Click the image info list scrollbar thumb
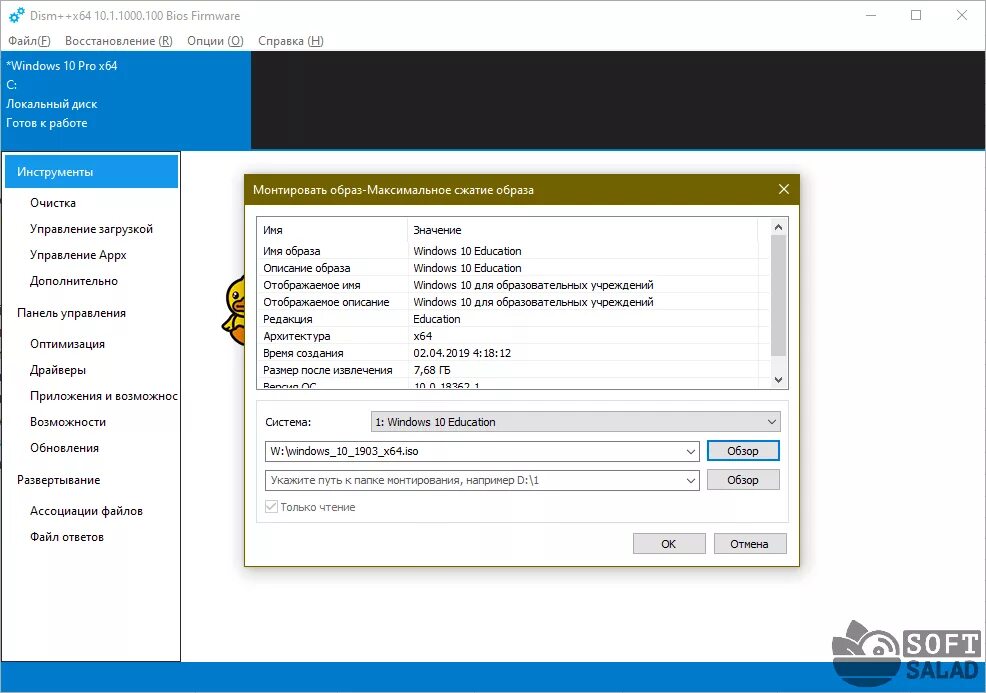 pos(778,296)
